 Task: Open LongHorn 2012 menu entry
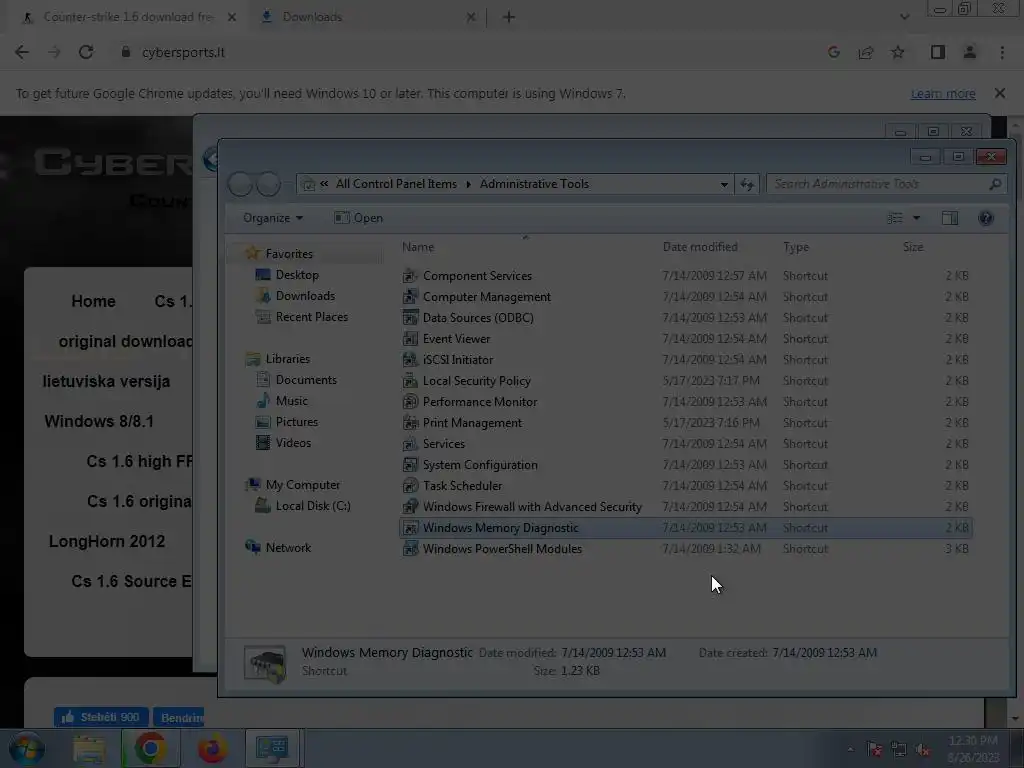point(107,541)
